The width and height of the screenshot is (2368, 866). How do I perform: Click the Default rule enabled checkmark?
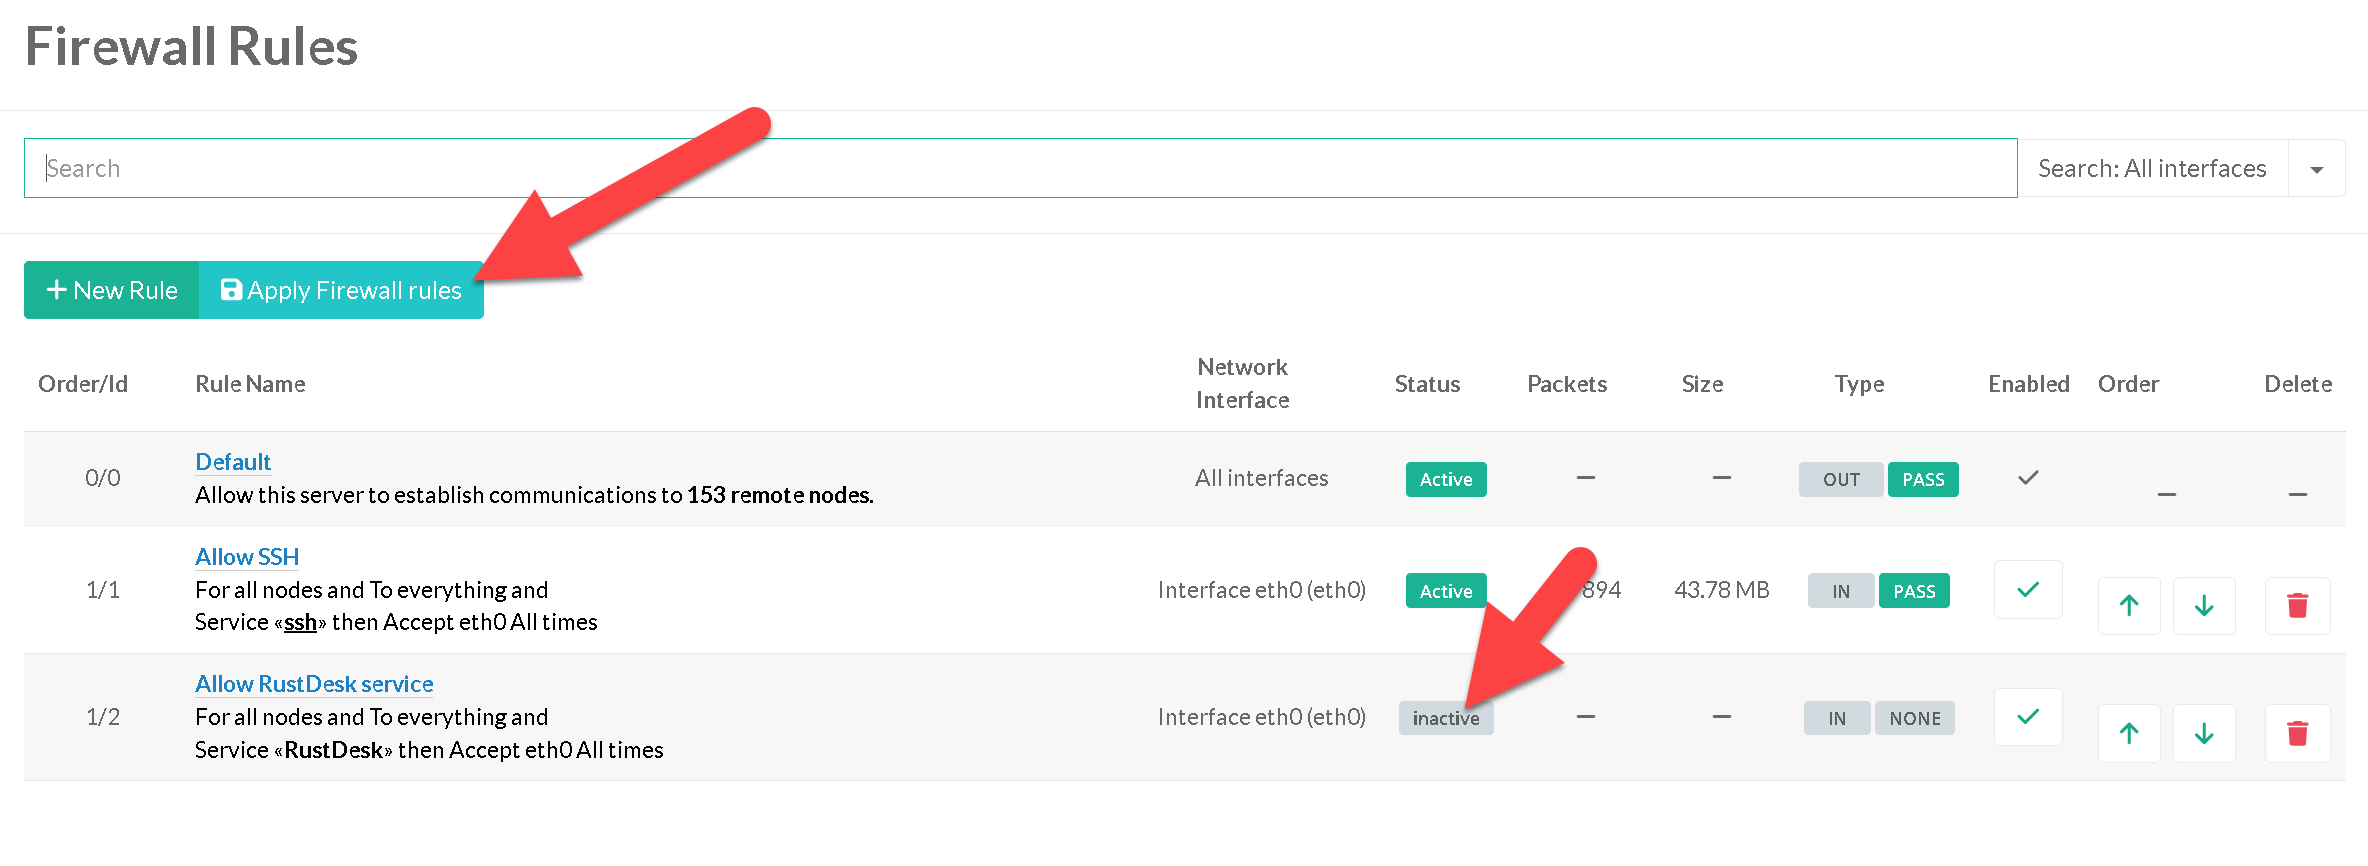click(2028, 478)
